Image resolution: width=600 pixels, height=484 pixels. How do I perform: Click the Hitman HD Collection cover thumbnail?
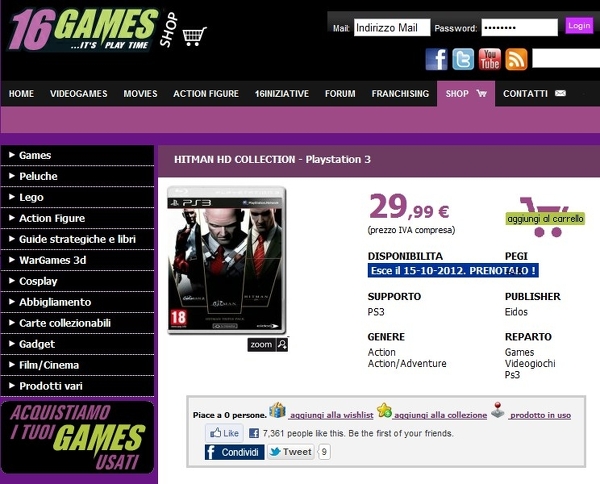coord(227,260)
